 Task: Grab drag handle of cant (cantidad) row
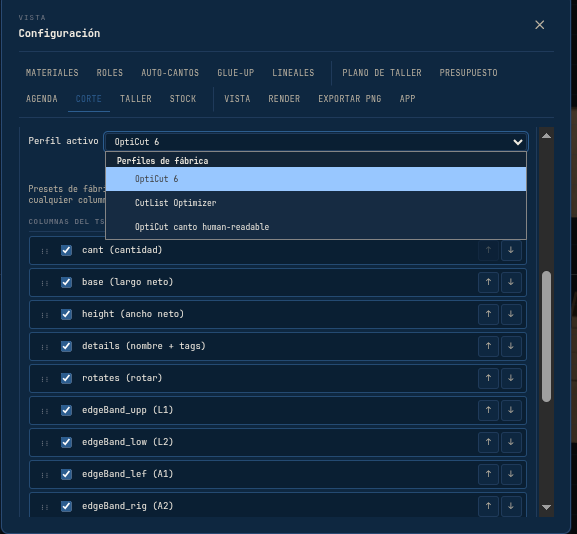click(45, 251)
